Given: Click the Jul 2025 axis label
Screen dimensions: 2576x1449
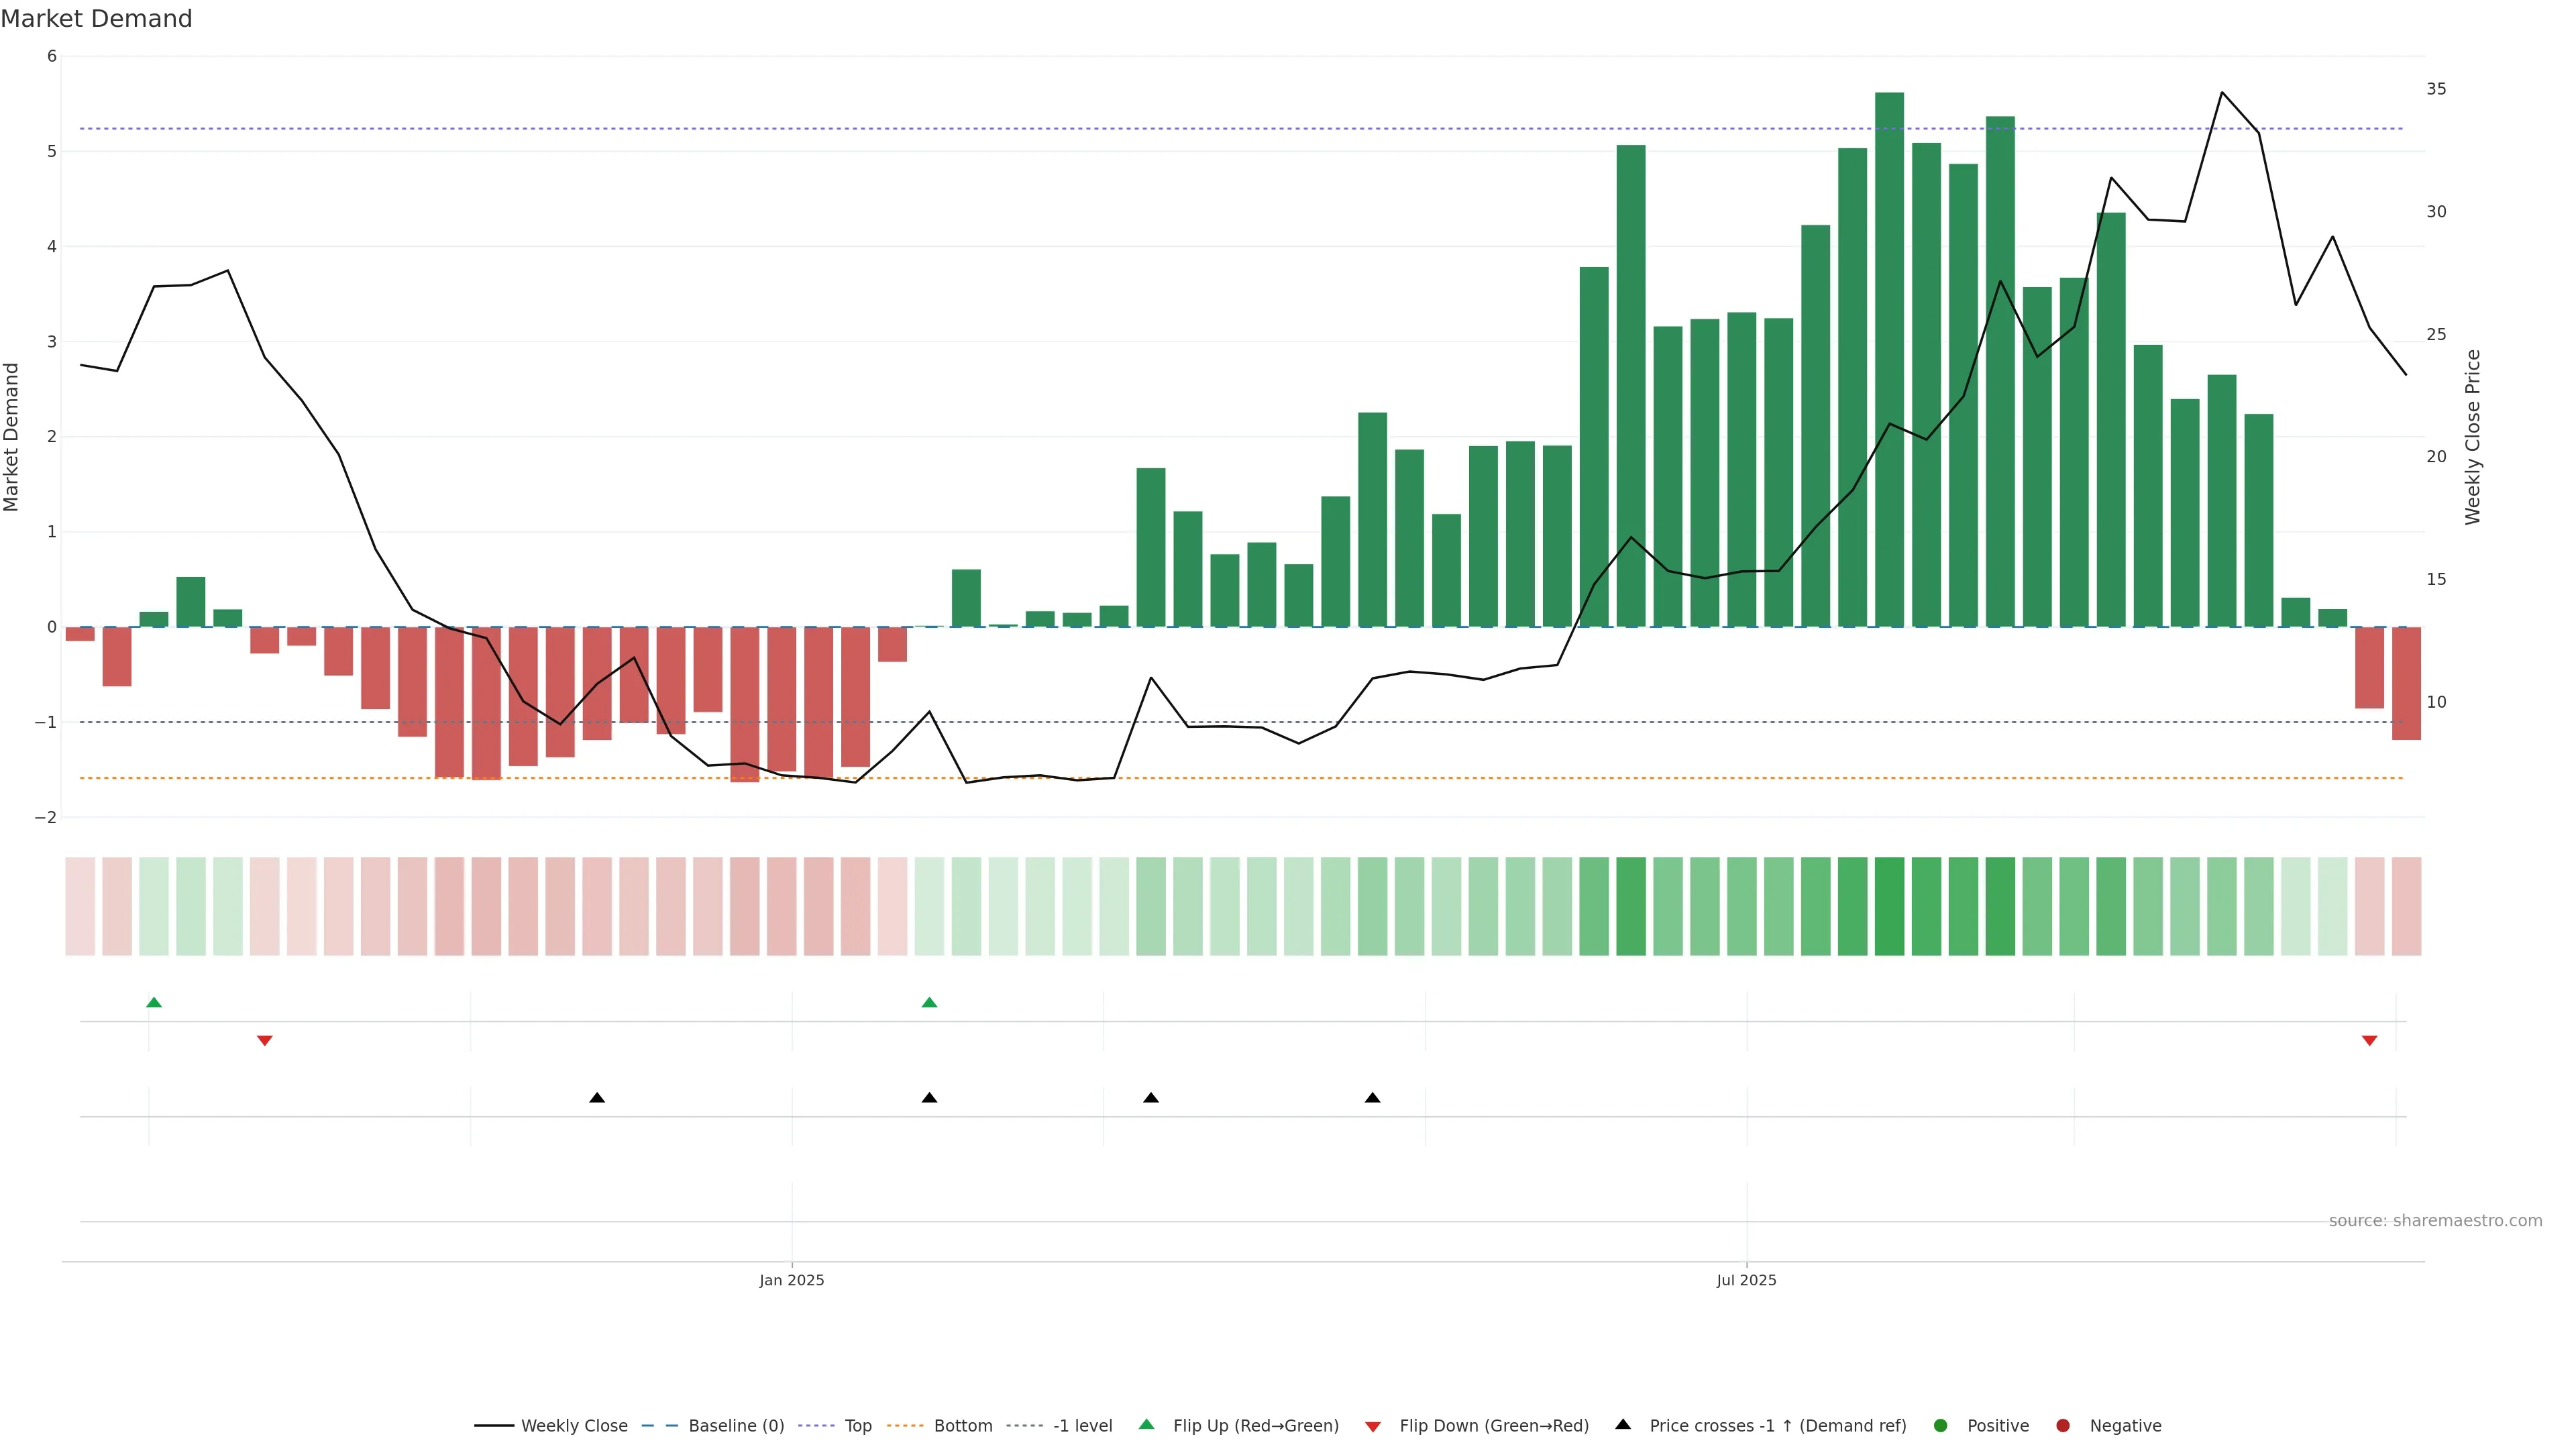Looking at the screenshot, I should click(x=1746, y=1280).
